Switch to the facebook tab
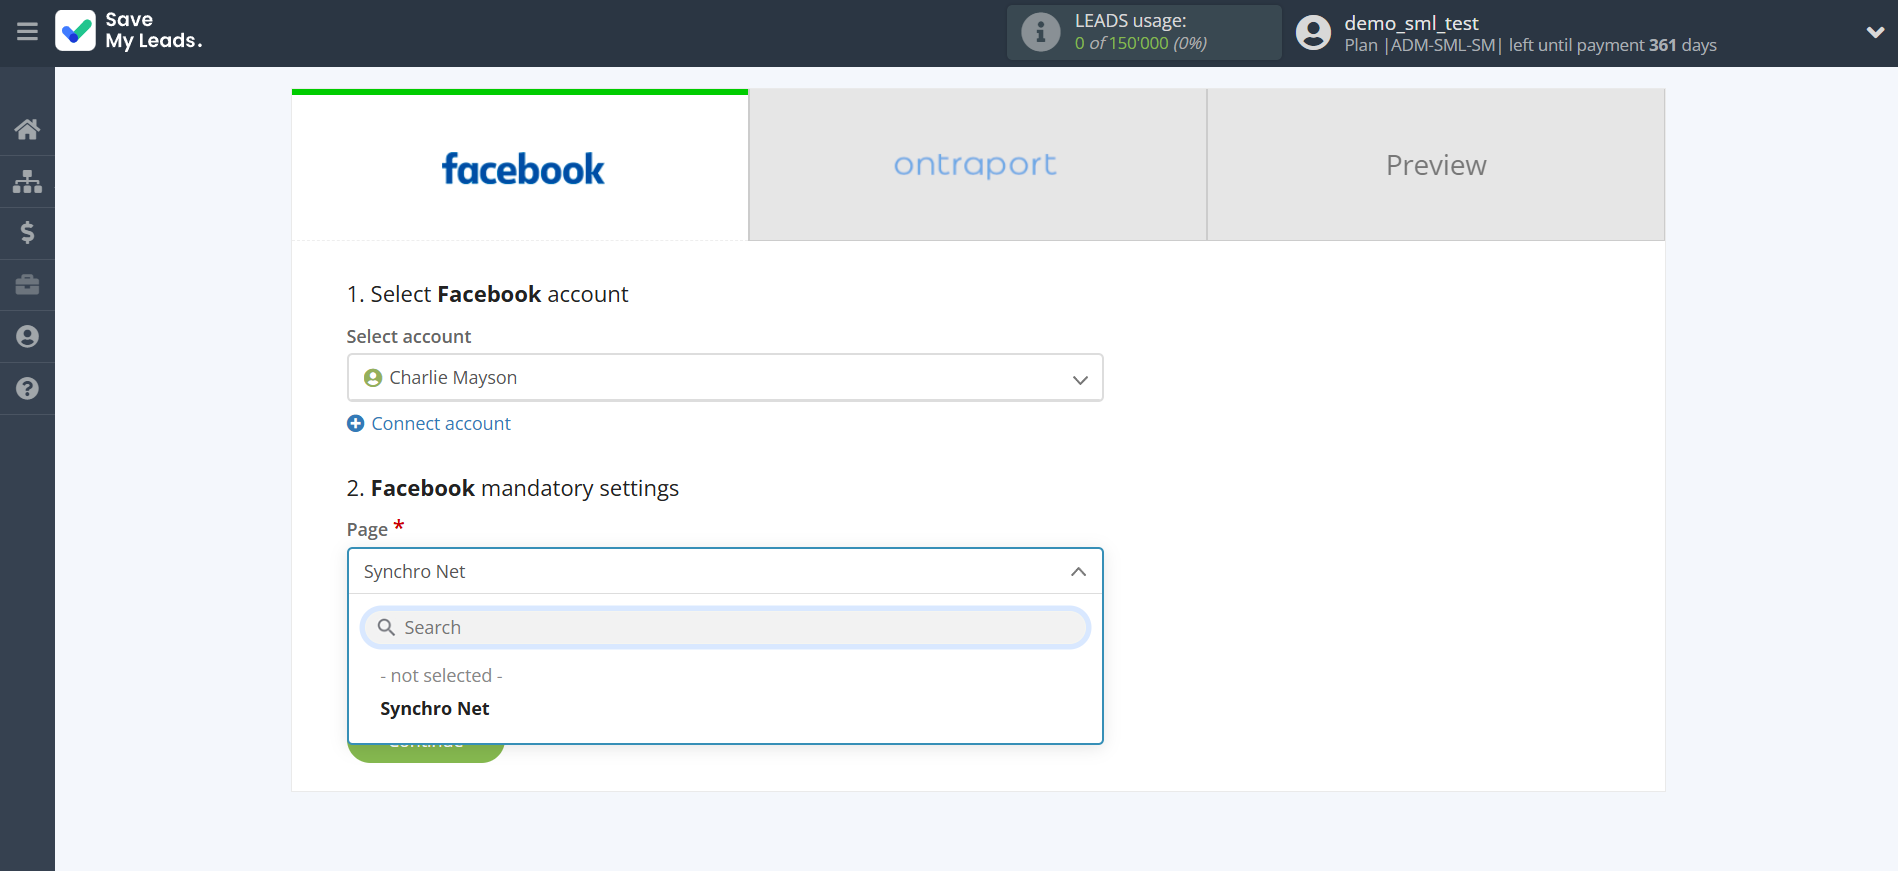This screenshot has width=1898, height=871. (x=520, y=167)
